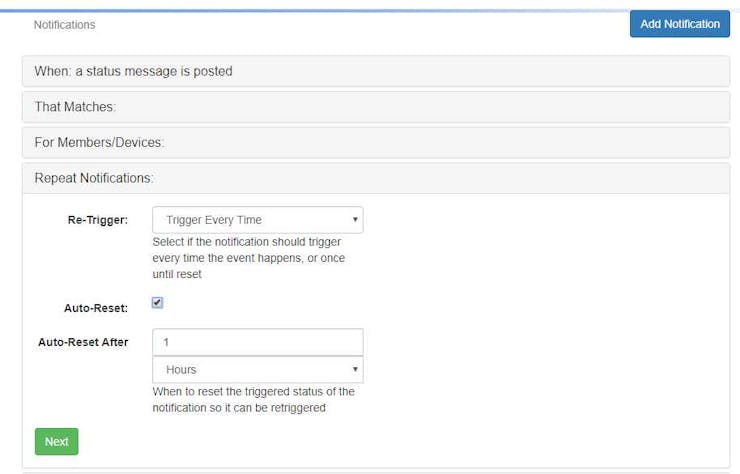Click the Hours dropdown arrow icon
Screen dimensions: 740x474
[355, 369]
